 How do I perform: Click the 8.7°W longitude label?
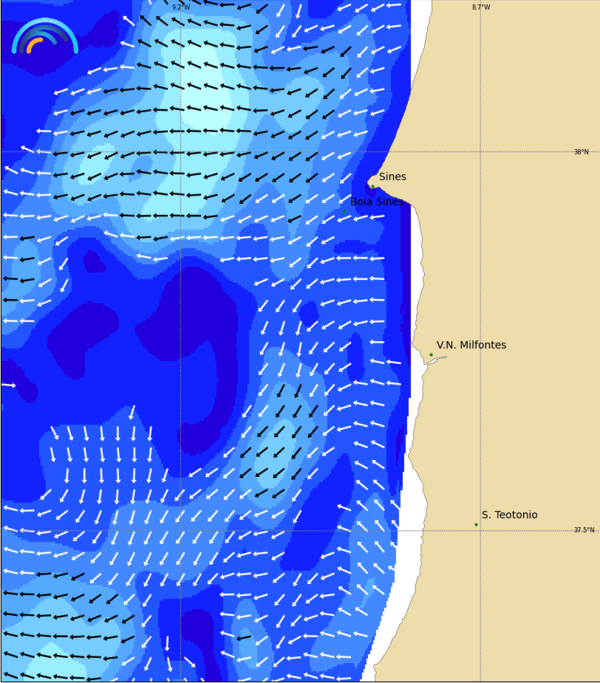point(481,7)
